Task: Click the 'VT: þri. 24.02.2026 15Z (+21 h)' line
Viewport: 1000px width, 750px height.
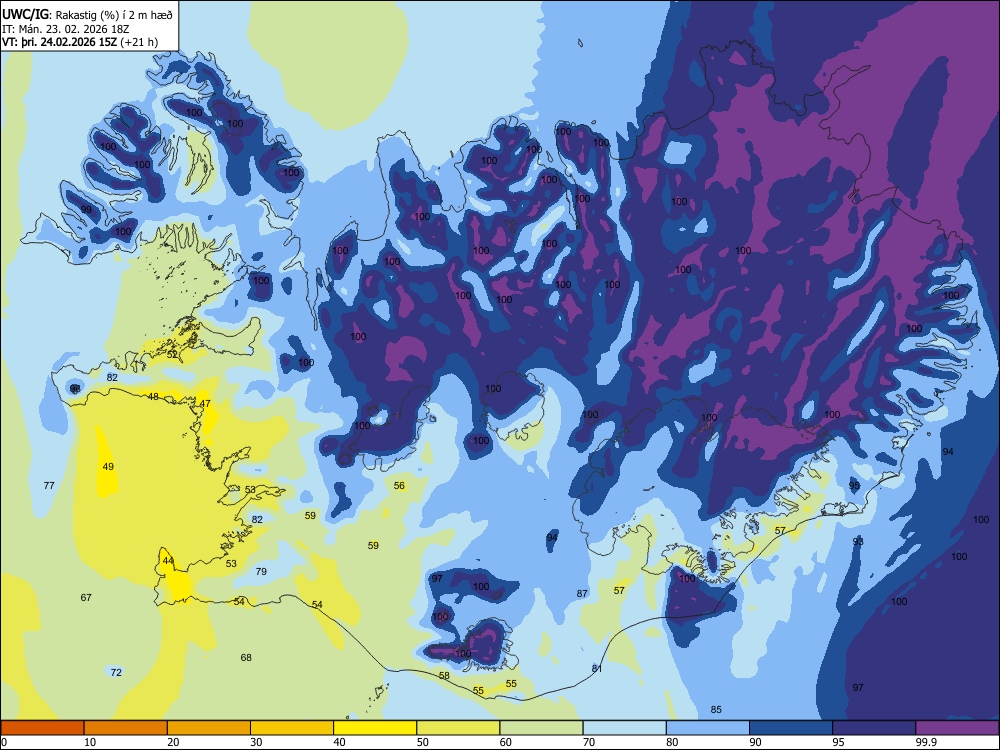Action: [x=80, y=42]
